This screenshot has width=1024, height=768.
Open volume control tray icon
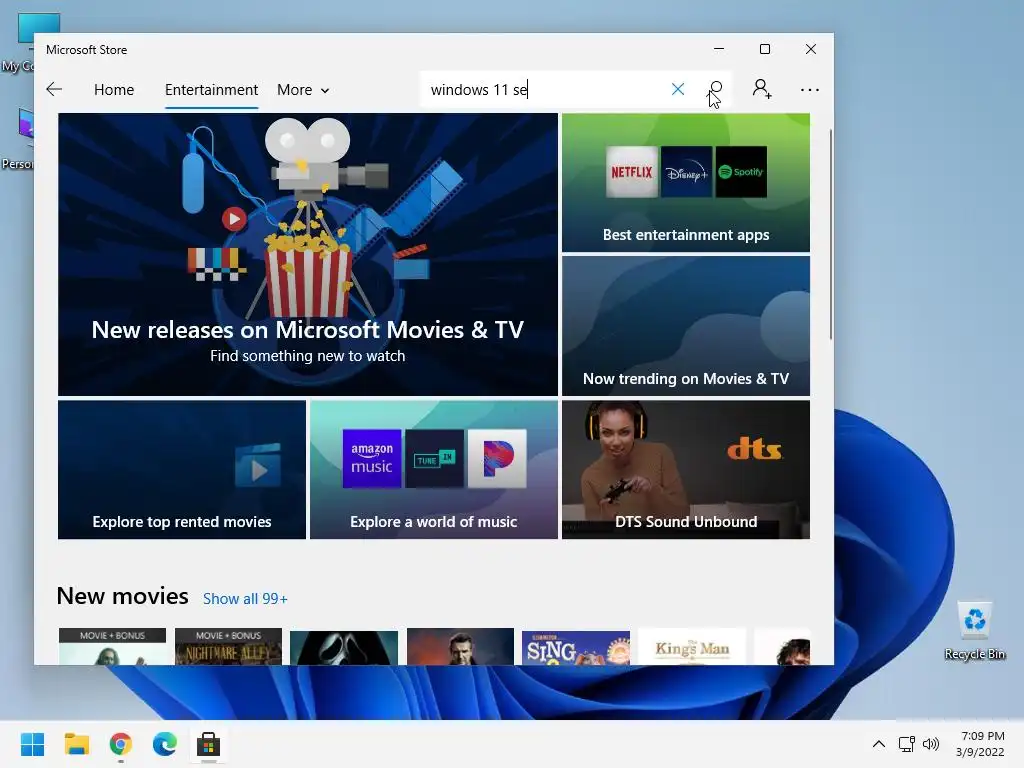[x=931, y=744]
